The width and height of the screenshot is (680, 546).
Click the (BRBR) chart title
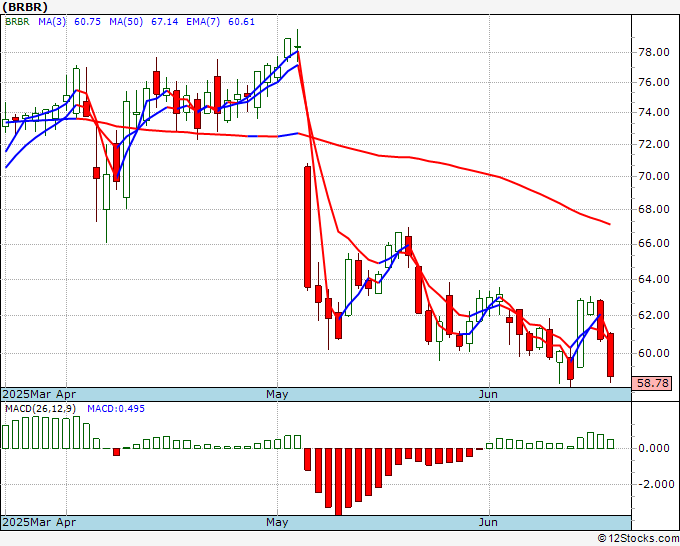coord(25,7)
